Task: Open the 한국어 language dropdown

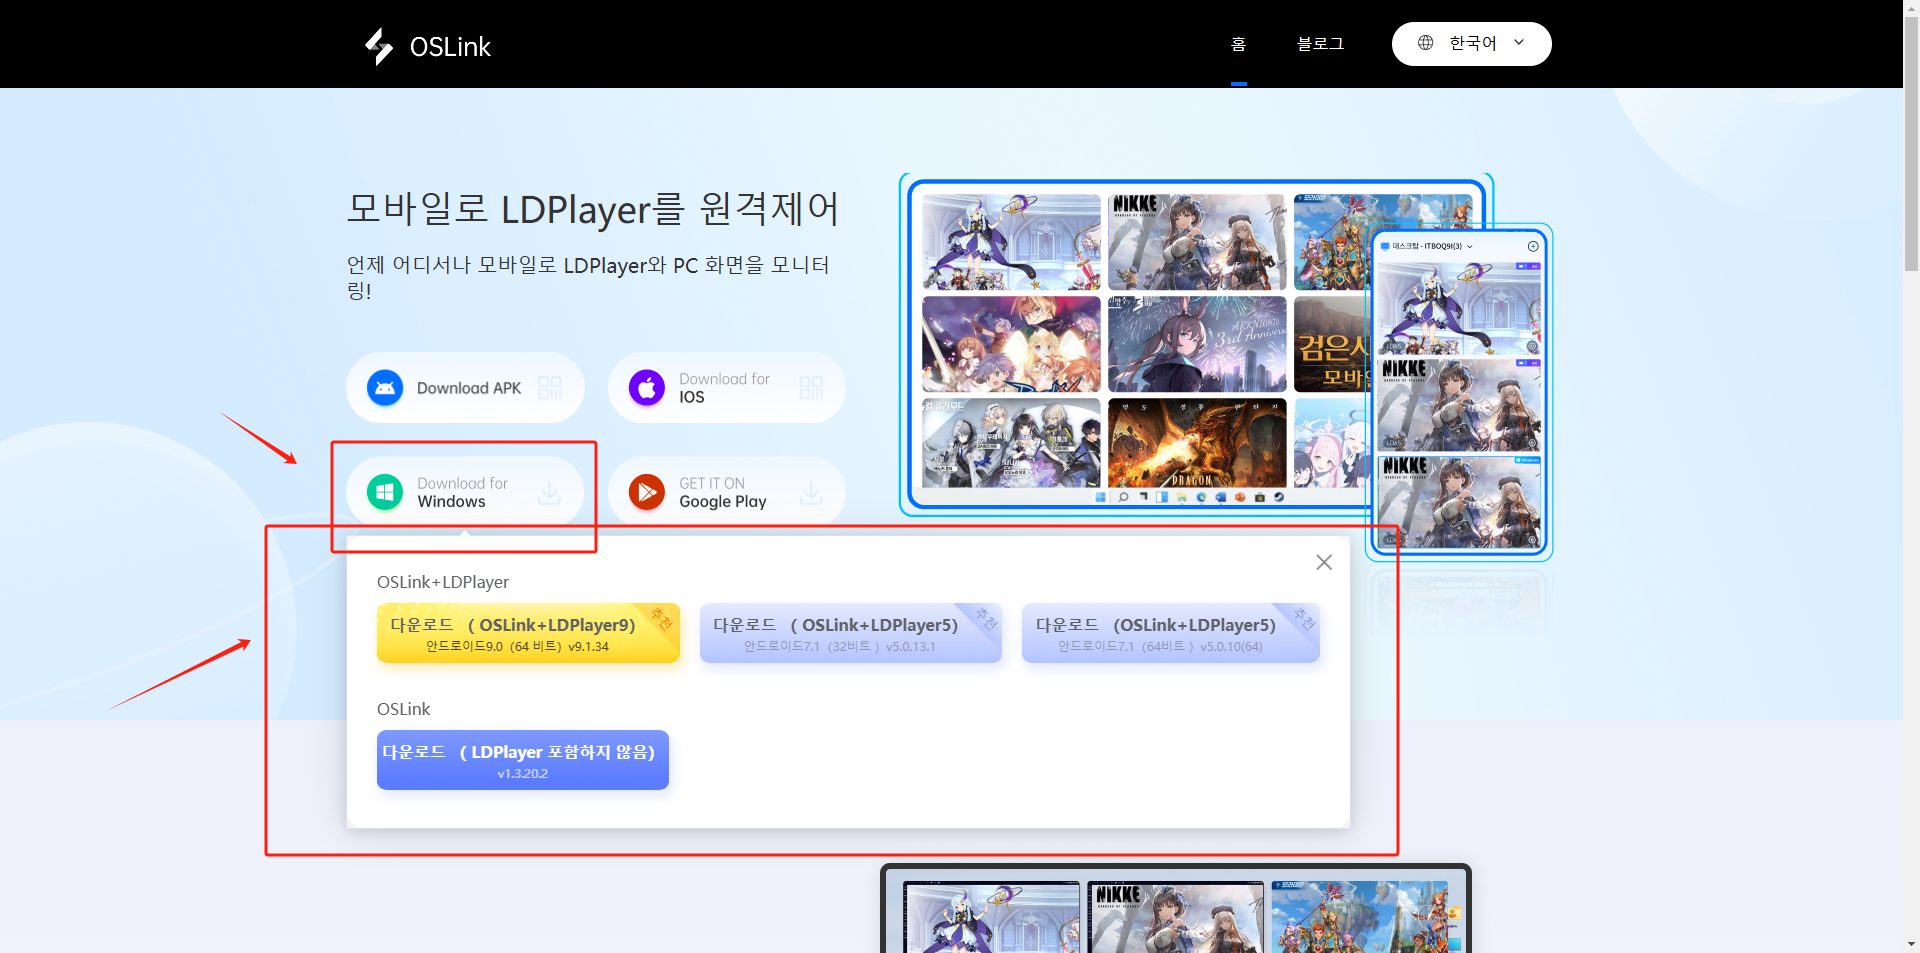Action: [1472, 44]
